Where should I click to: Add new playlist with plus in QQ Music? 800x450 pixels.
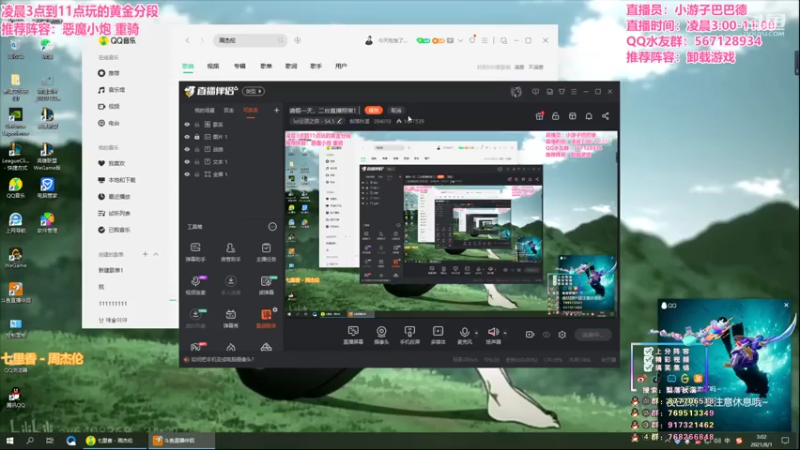point(145,254)
